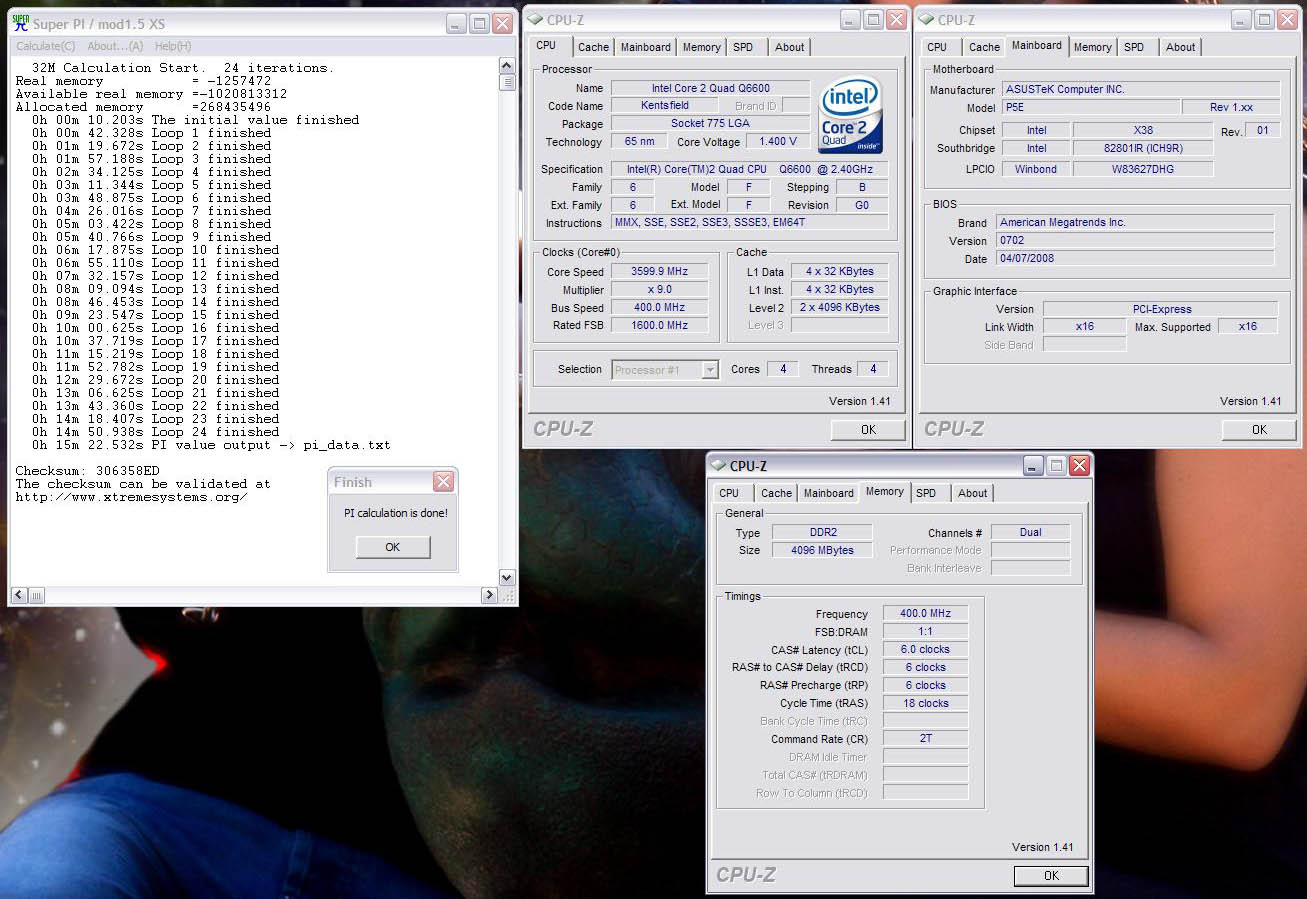Minimize the Super PI window
The height and width of the screenshot is (899, 1307).
tap(455, 23)
